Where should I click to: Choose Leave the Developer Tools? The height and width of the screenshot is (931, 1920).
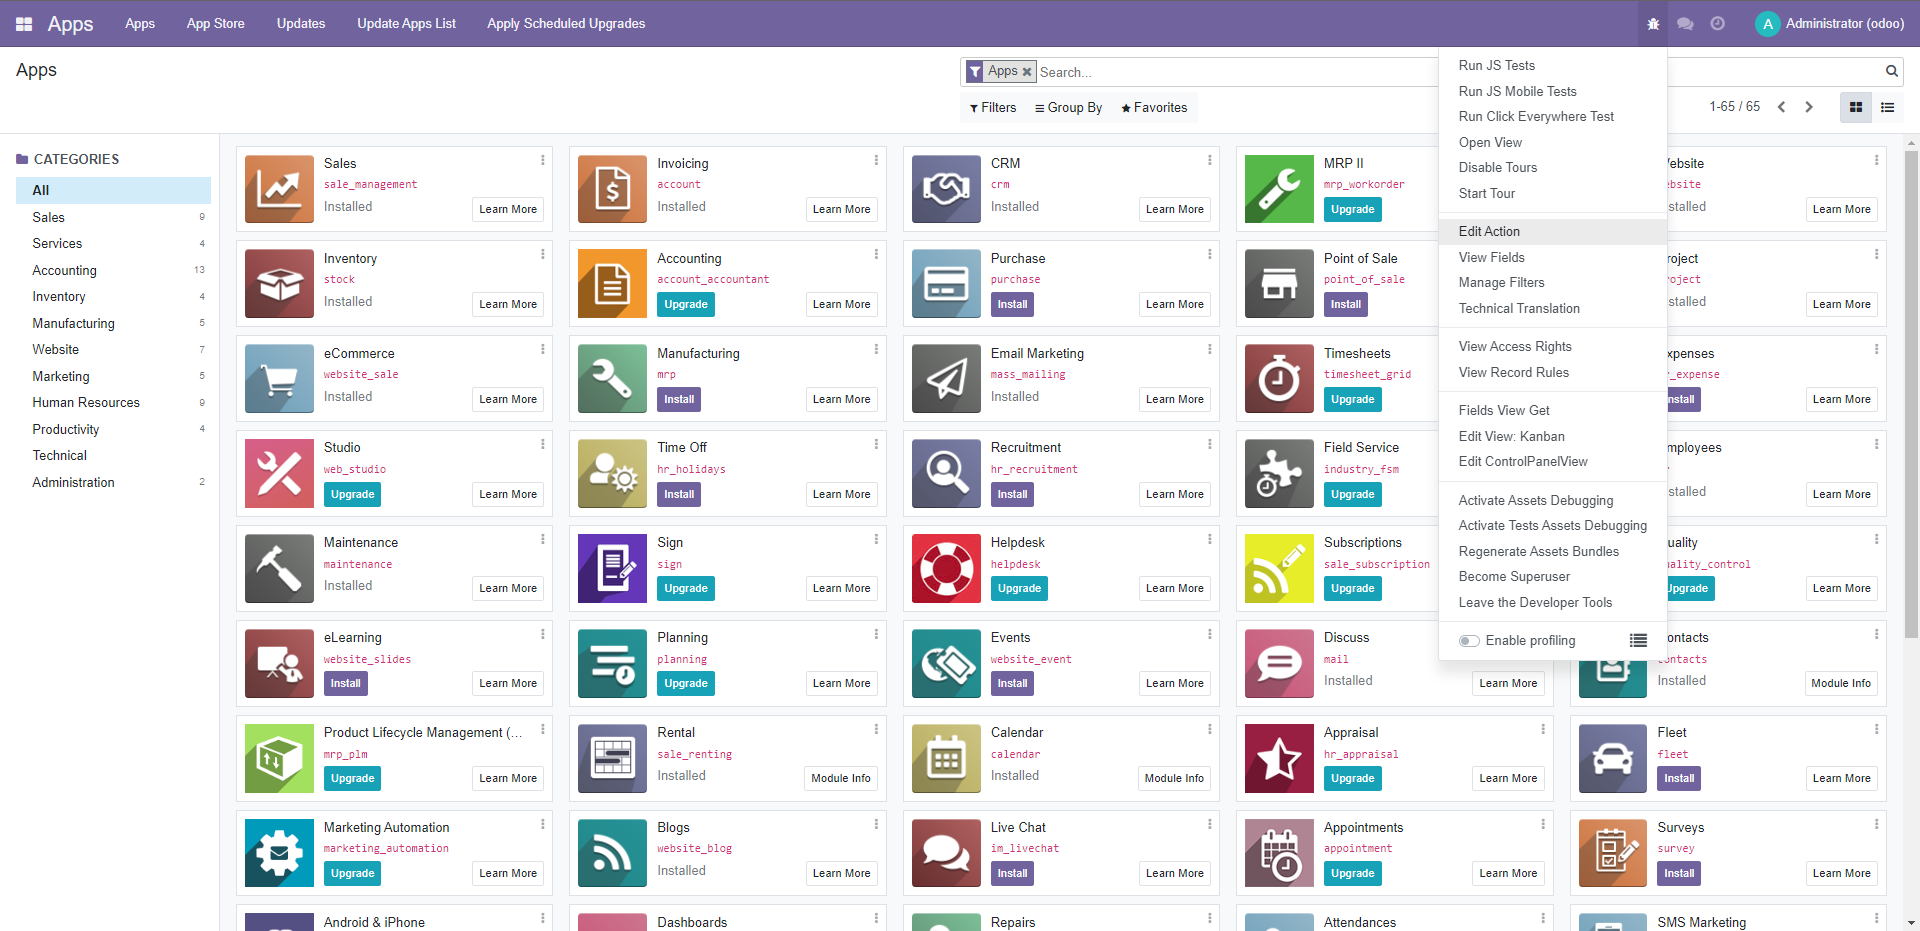tap(1553, 603)
